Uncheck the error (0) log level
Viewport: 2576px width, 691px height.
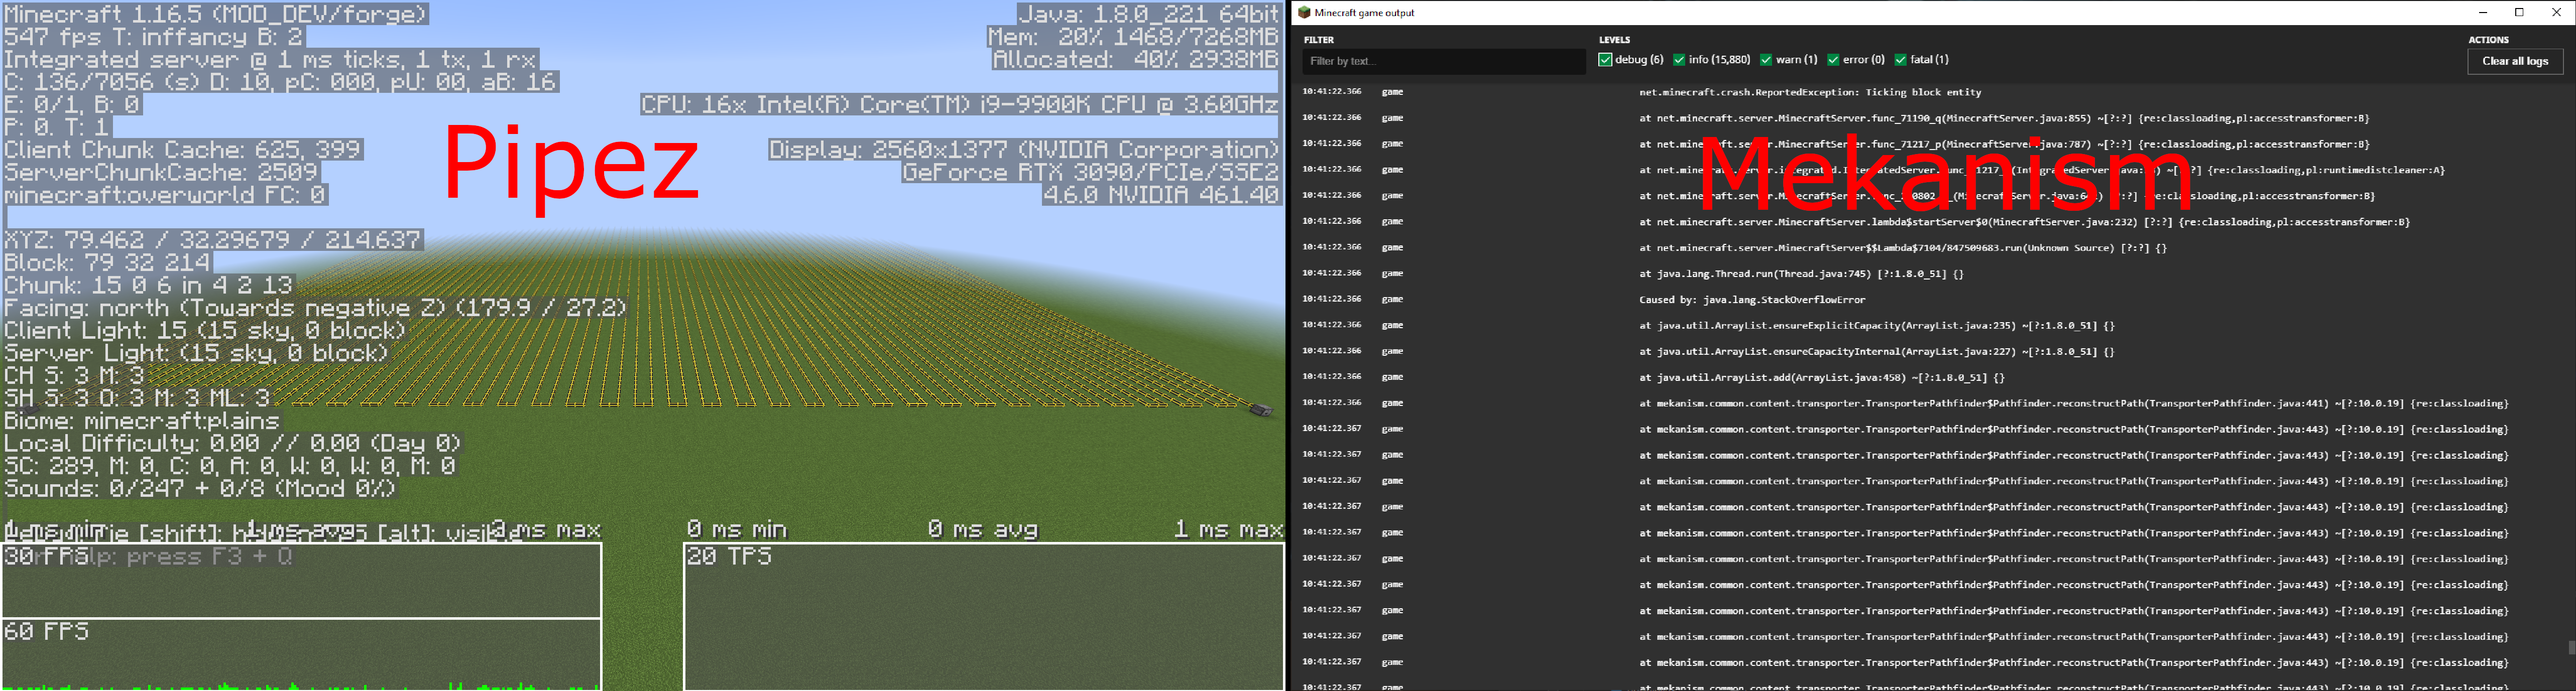1835,59
